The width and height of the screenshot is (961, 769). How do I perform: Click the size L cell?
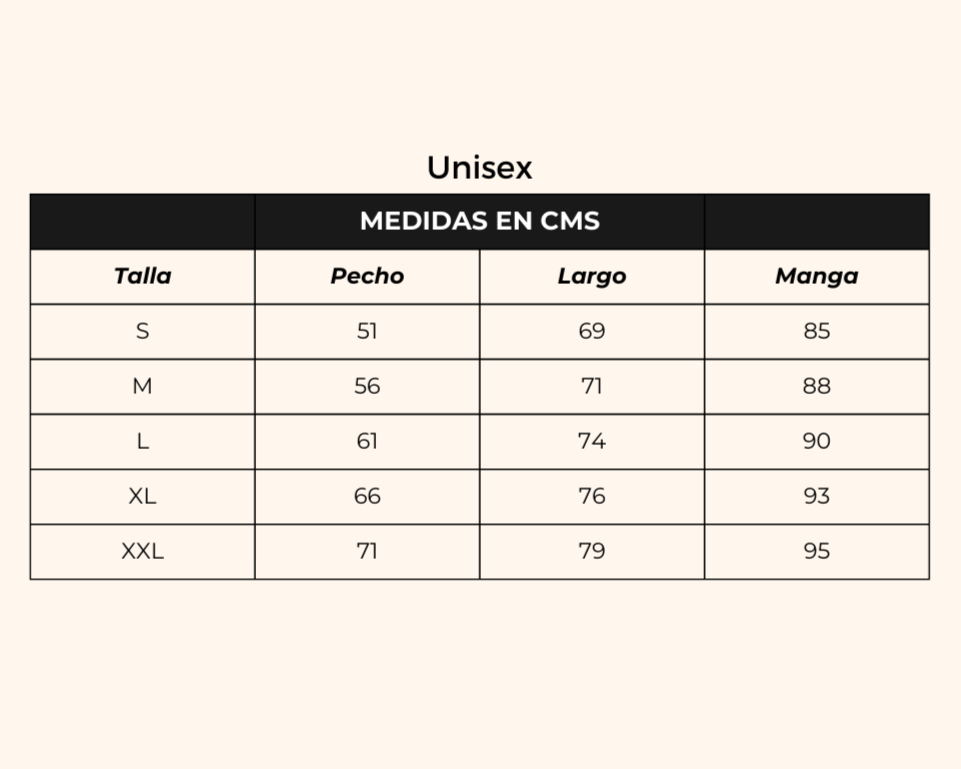(x=142, y=441)
